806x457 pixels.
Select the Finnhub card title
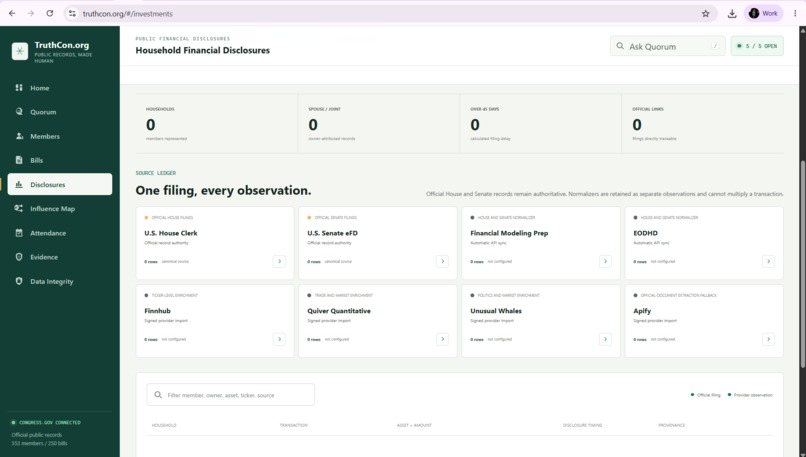point(157,310)
